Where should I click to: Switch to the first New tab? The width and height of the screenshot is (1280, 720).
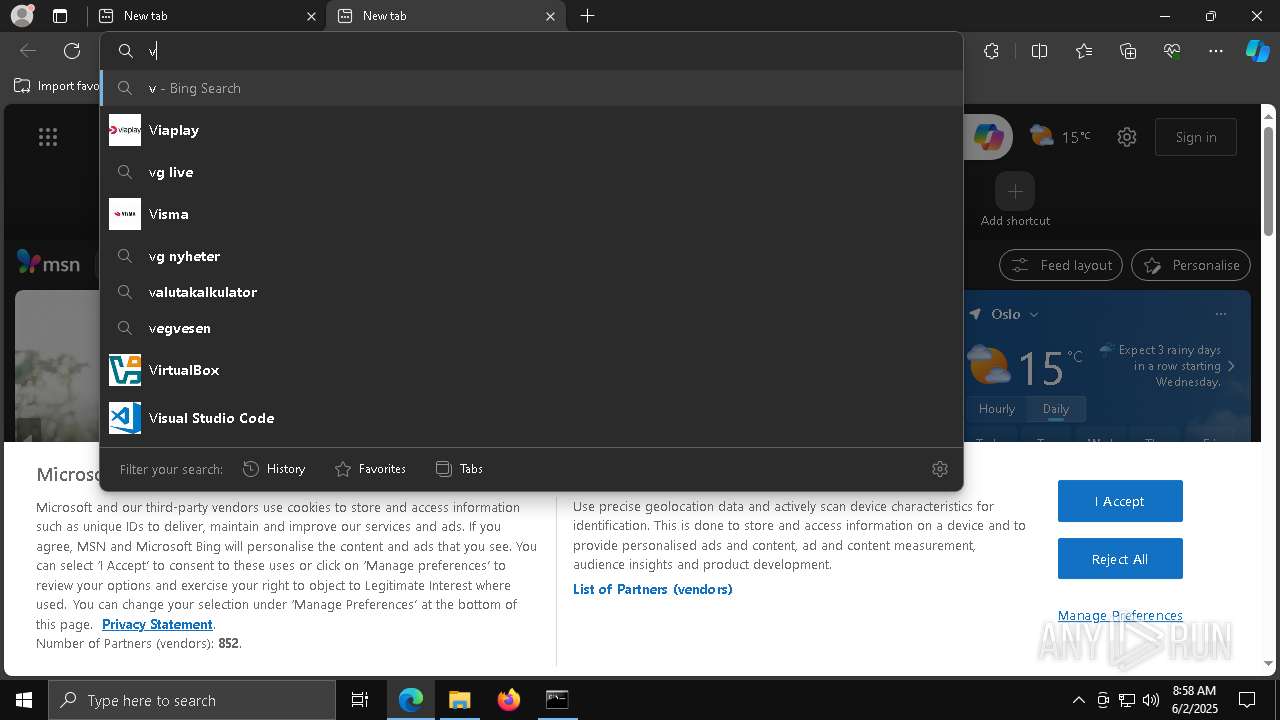[x=205, y=16]
